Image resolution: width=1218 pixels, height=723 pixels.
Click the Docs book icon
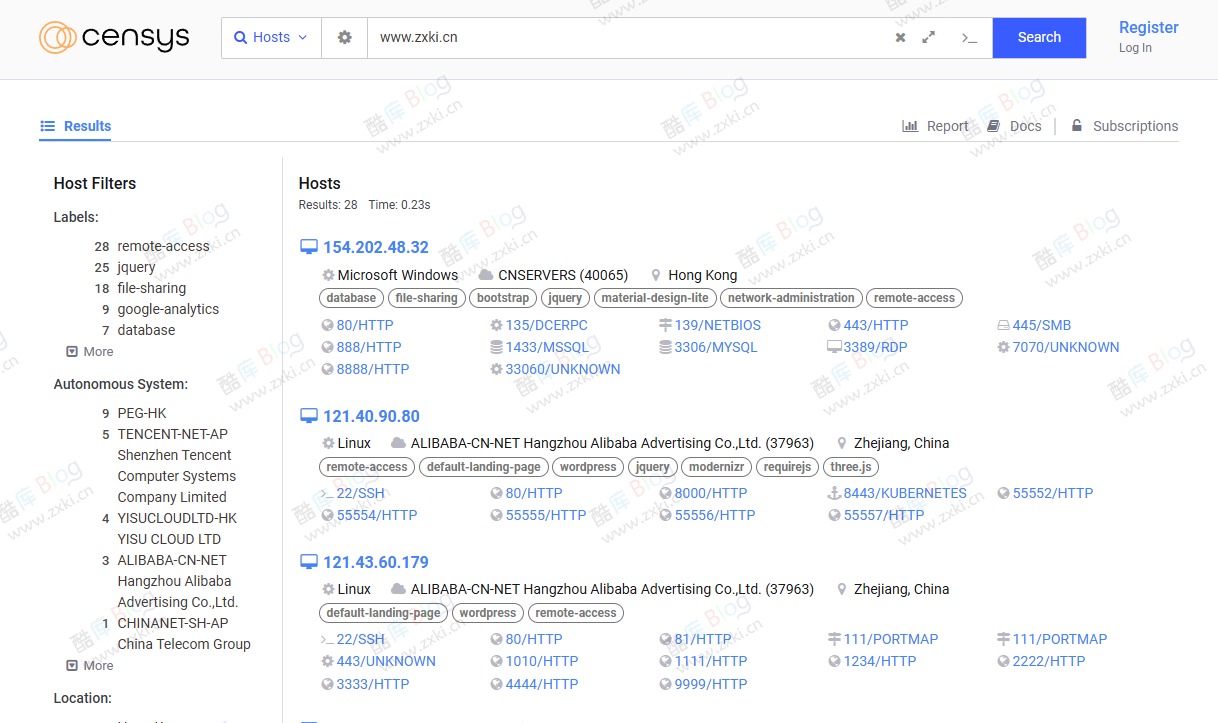pos(993,126)
